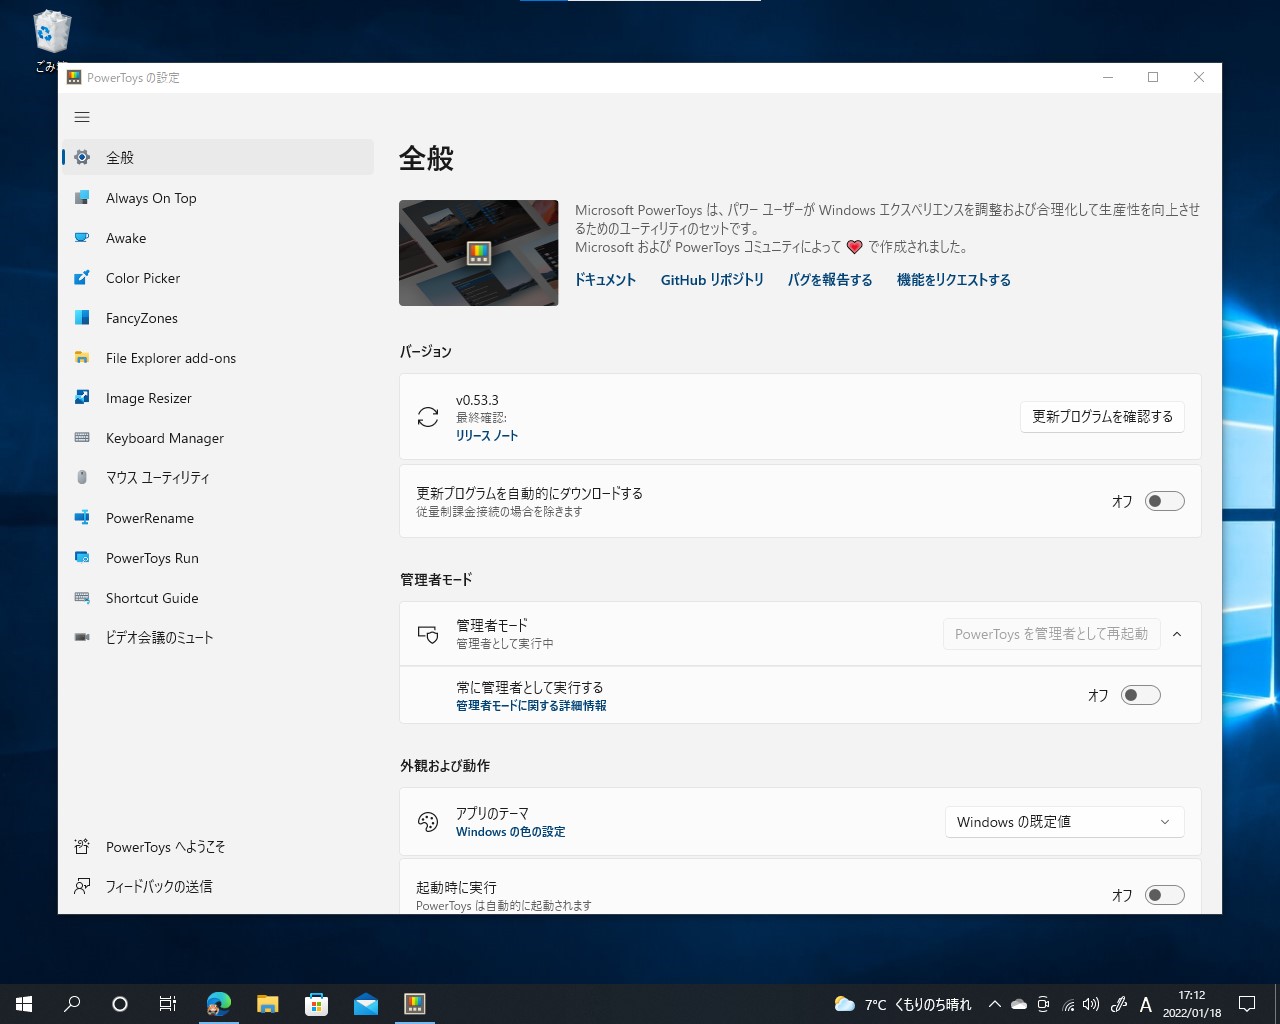This screenshot has height=1024, width=1280.
Task: Click the 管理者モード shield icon
Action: (428, 634)
